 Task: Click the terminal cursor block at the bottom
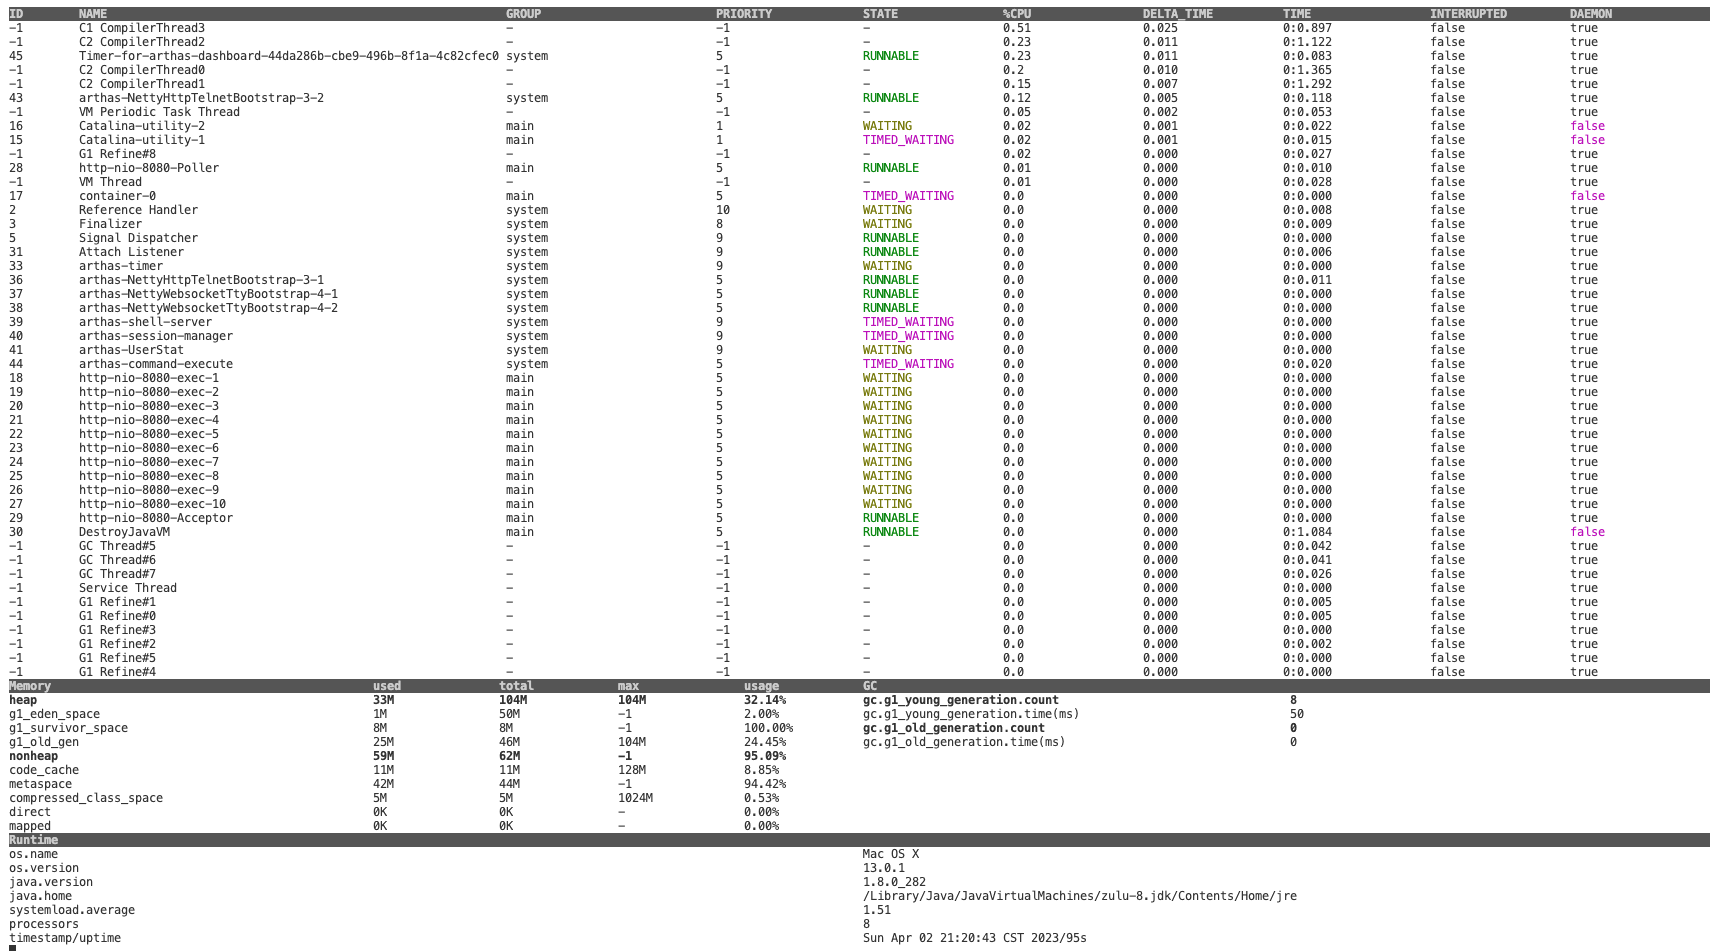click(x=13, y=948)
